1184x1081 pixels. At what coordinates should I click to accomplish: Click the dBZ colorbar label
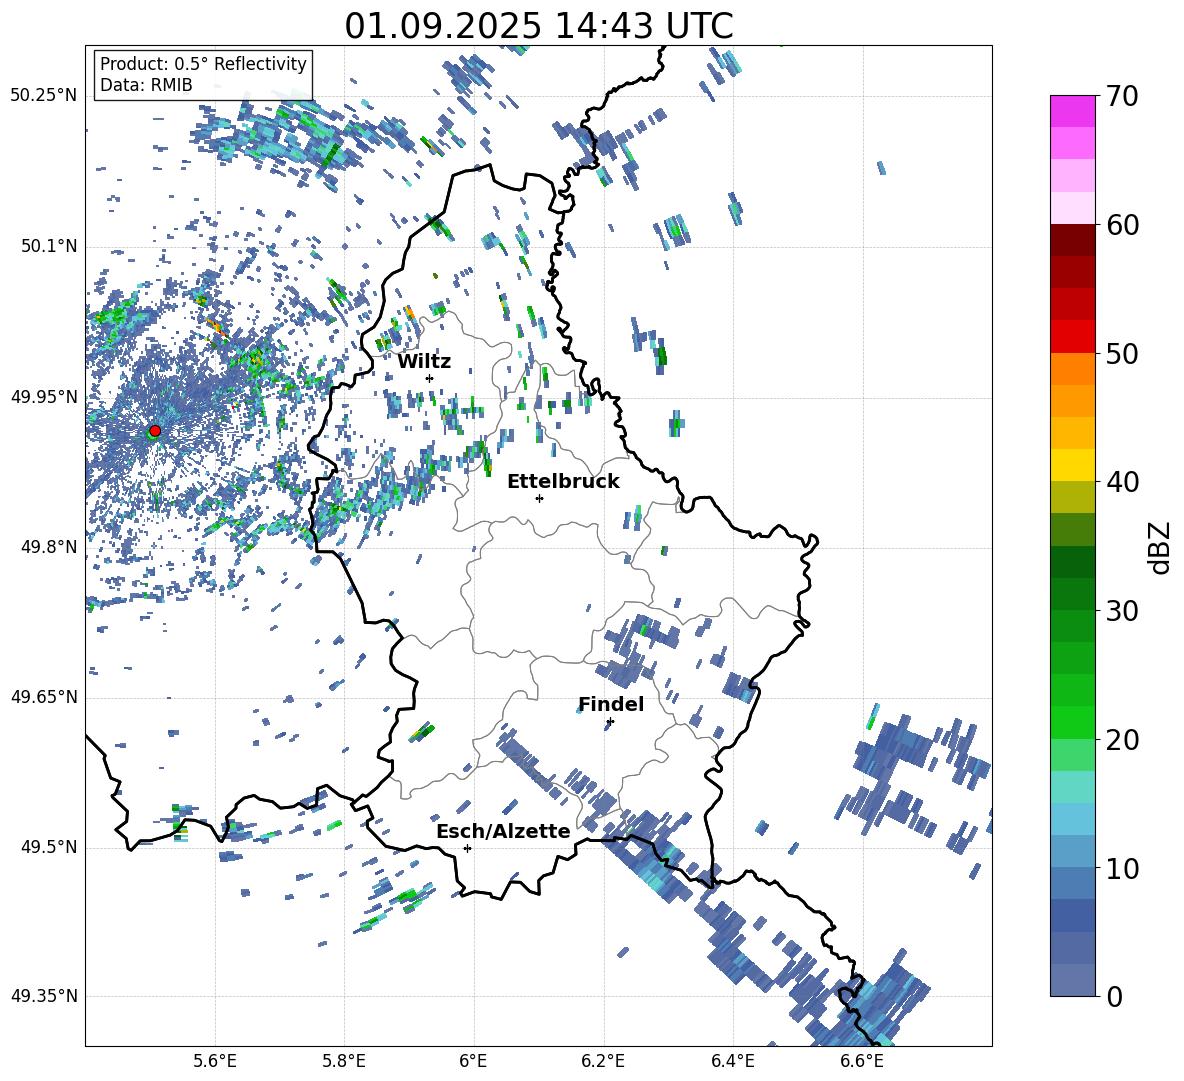(x=1159, y=547)
